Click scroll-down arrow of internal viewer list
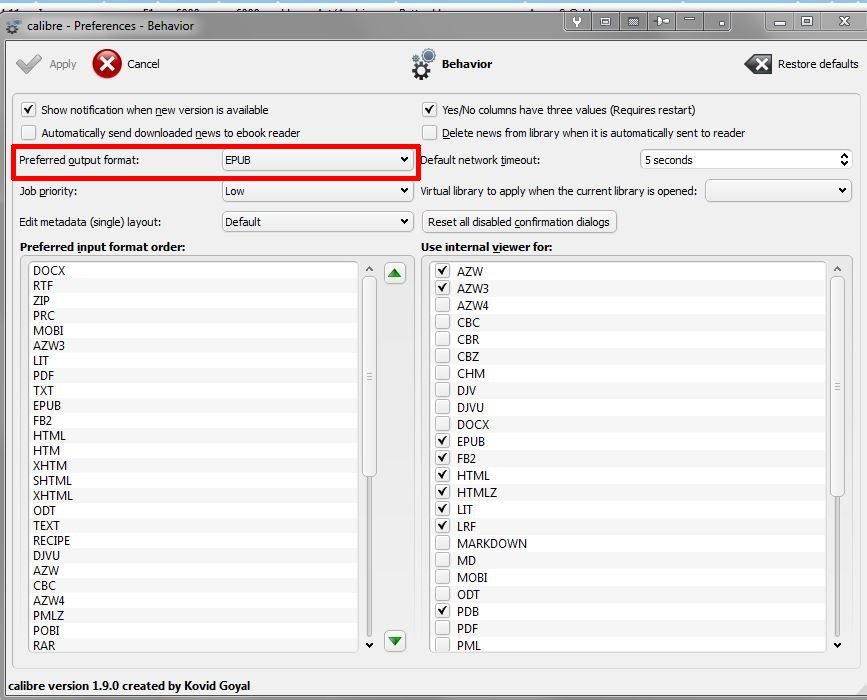 click(x=837, y=645)
